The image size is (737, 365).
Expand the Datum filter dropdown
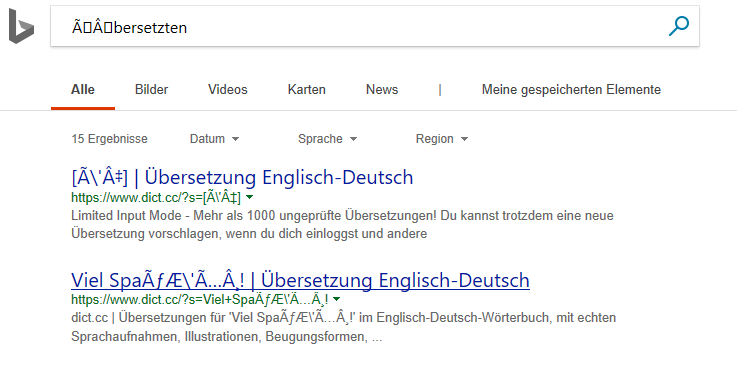coord(214,139)
